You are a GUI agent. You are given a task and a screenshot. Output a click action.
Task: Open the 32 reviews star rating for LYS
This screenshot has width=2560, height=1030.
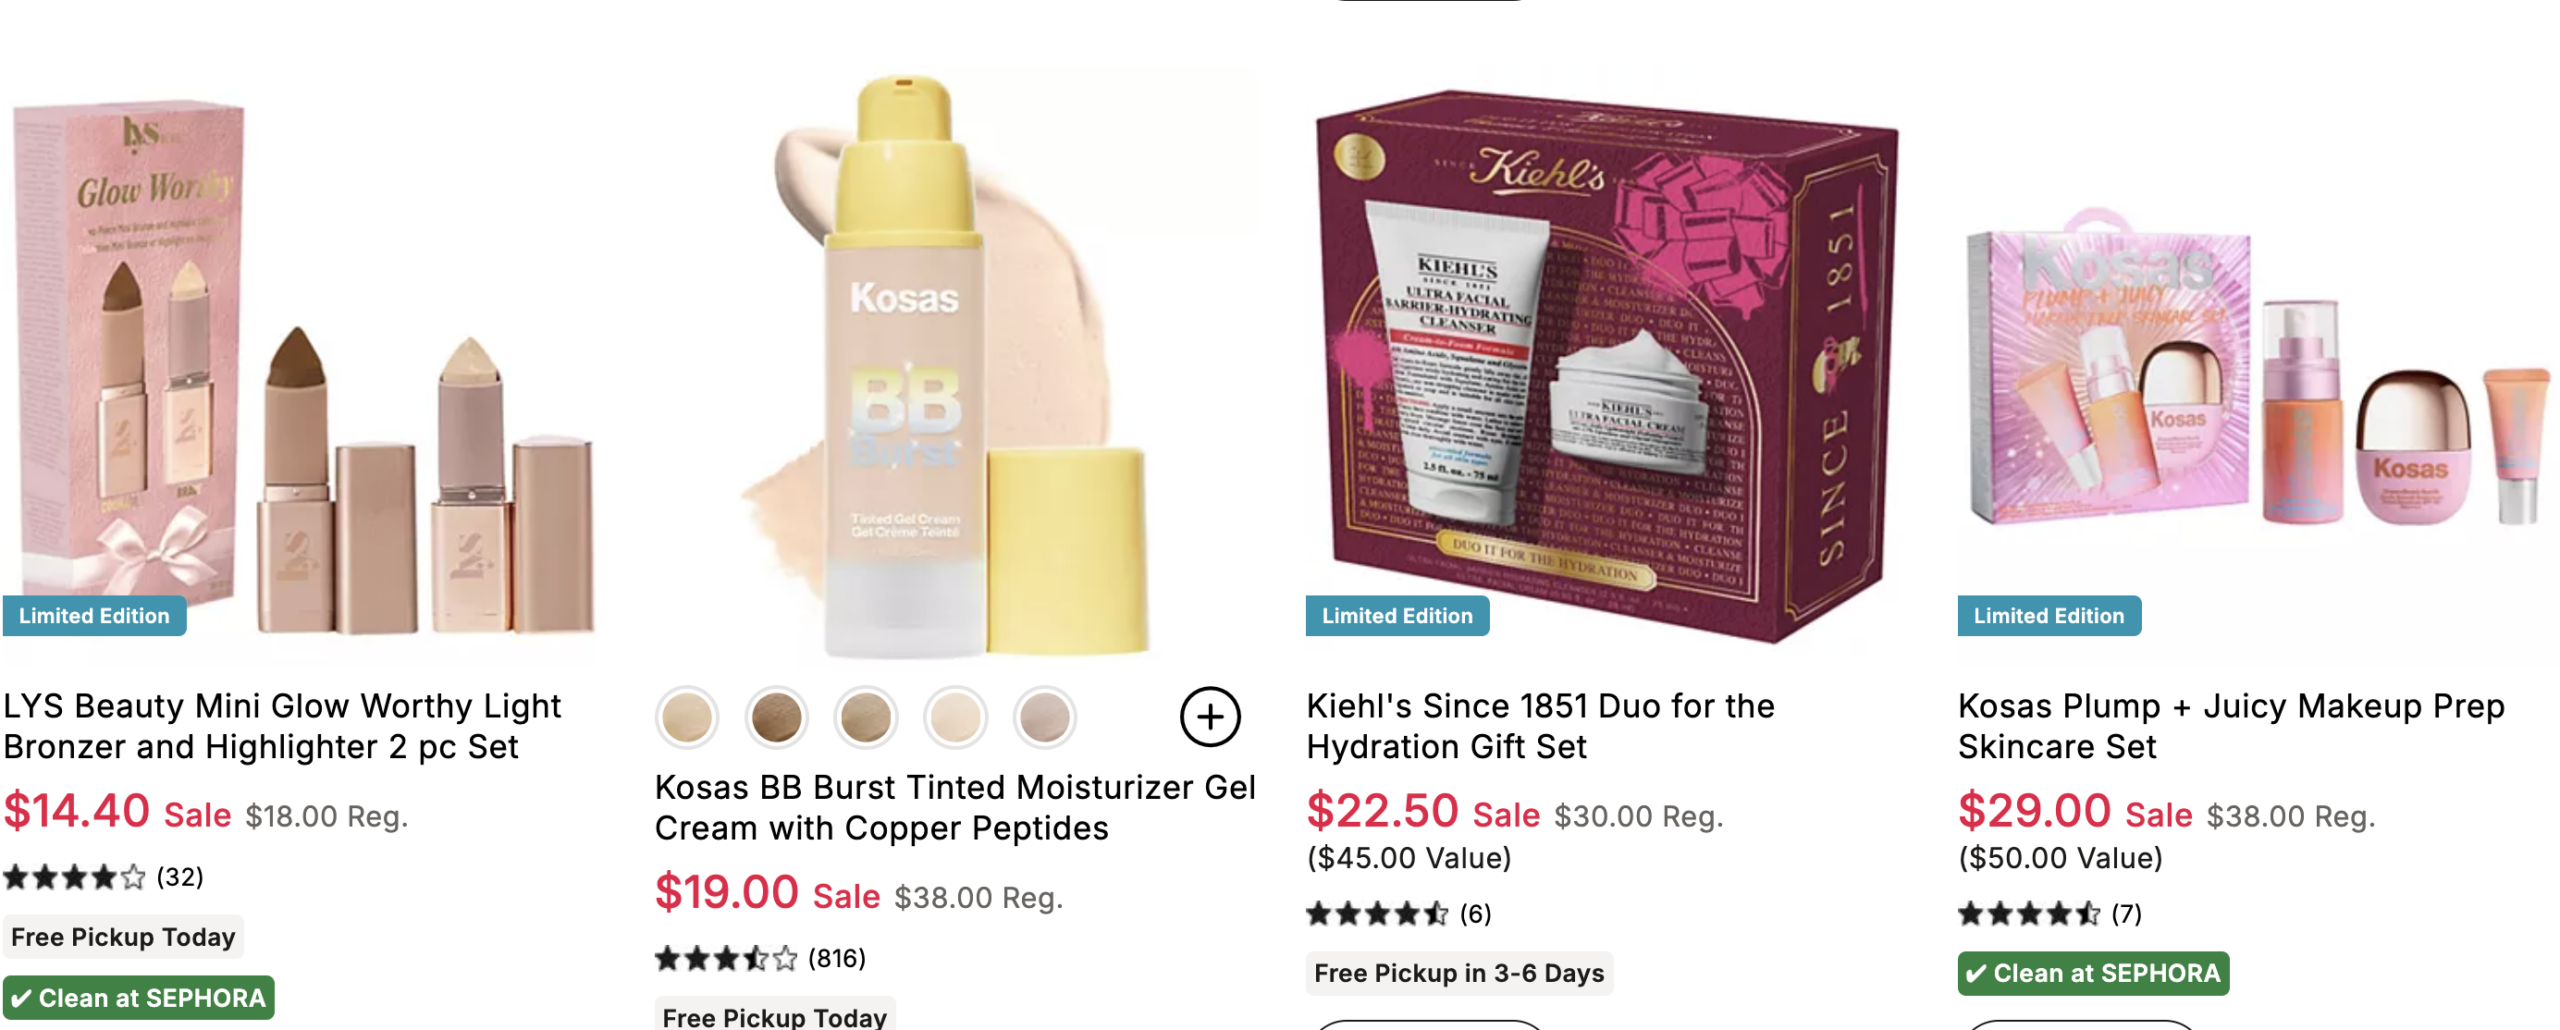point(103,877)
